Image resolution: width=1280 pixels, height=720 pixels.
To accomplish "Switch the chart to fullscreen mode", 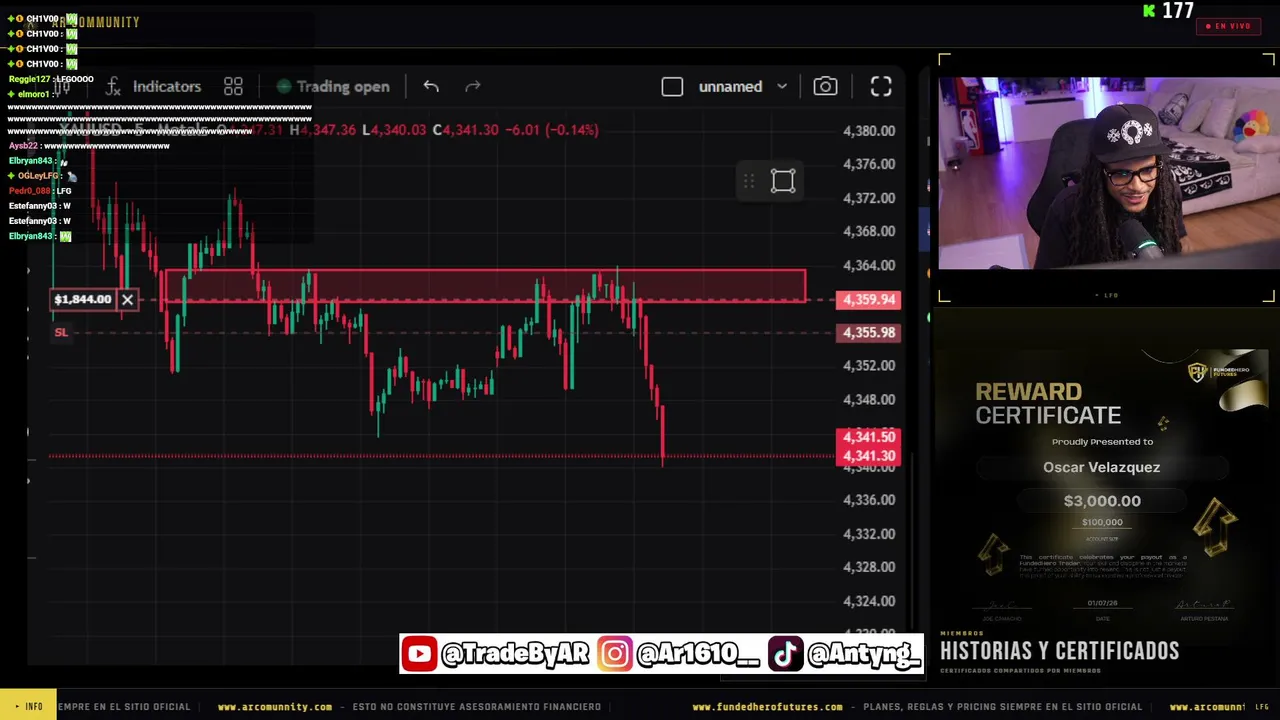I will [x=881, y=87].
